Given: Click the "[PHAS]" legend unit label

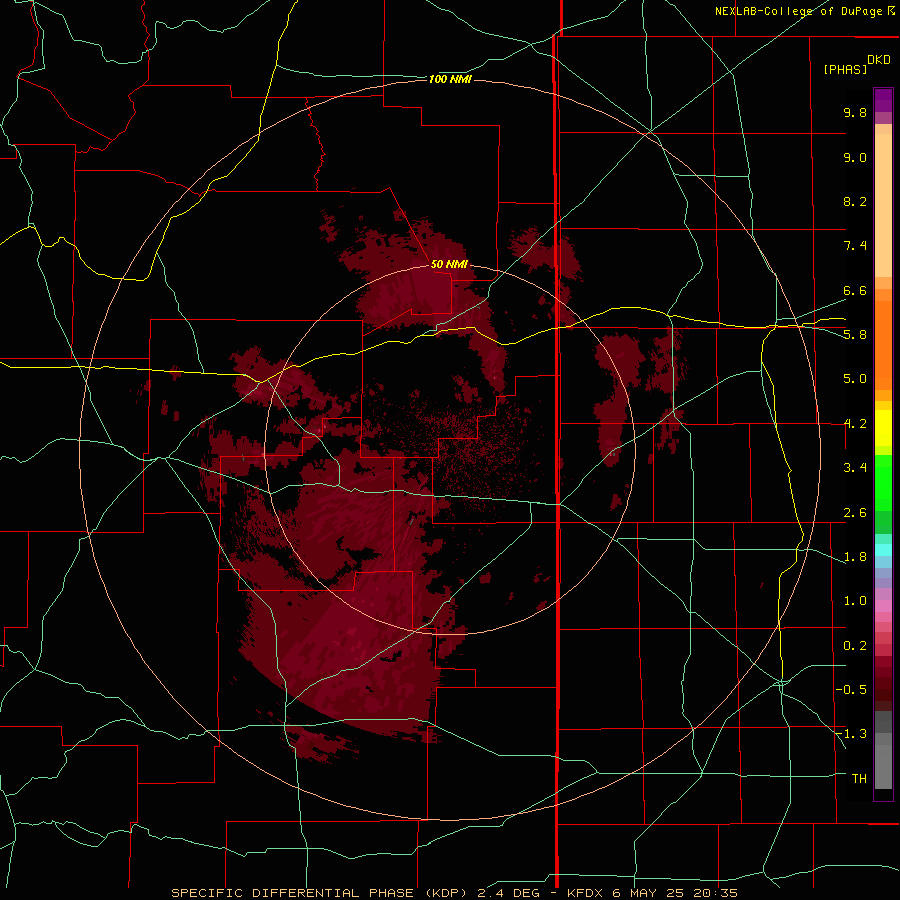Looking at the screenshot, I should [845, 69].
